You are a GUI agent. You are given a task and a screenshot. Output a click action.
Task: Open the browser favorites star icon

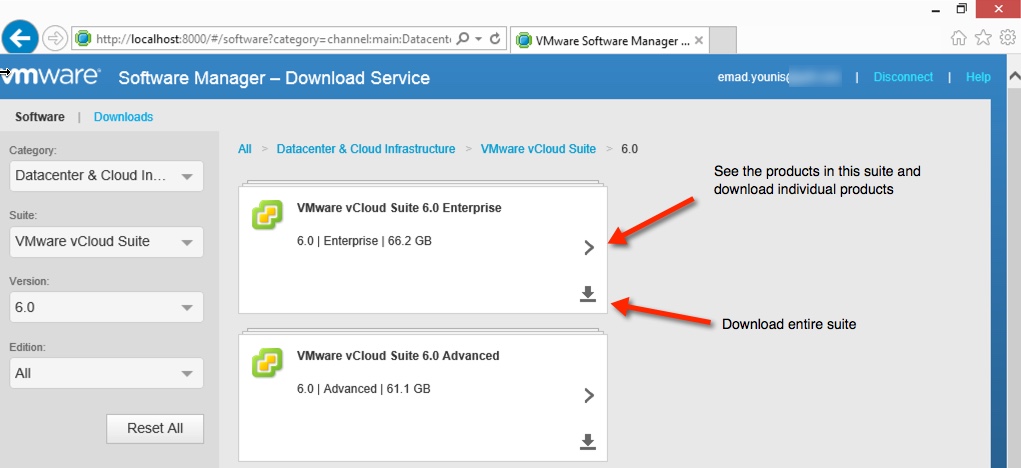984,38
